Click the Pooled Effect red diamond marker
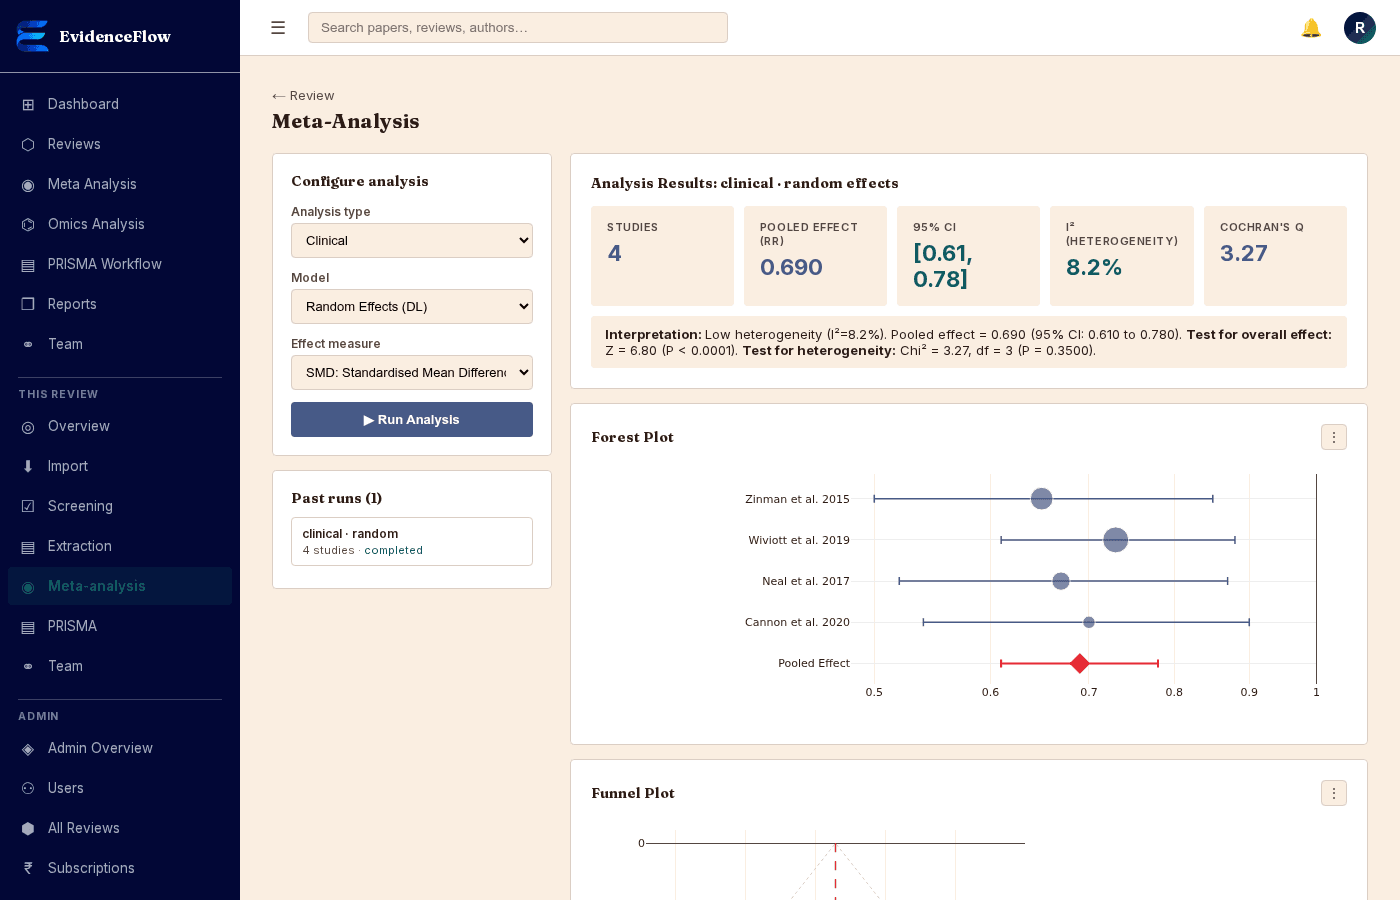 click(1079, 663)
